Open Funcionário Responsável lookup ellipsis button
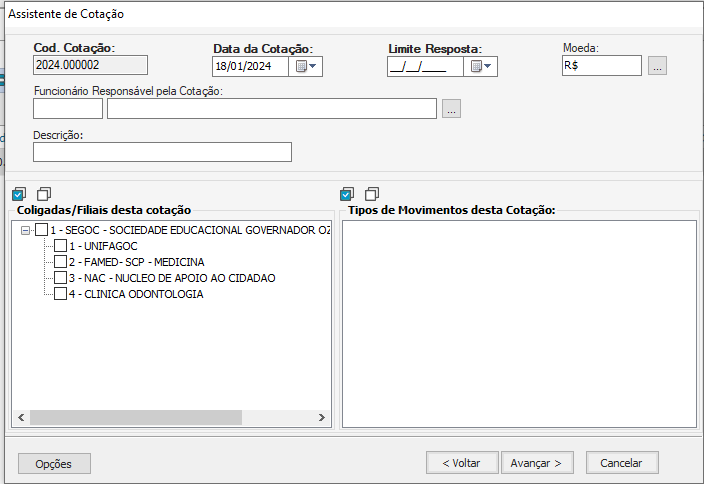Viewport: 704px width, 484px height. pyautogui.click(x=451, y=110)
